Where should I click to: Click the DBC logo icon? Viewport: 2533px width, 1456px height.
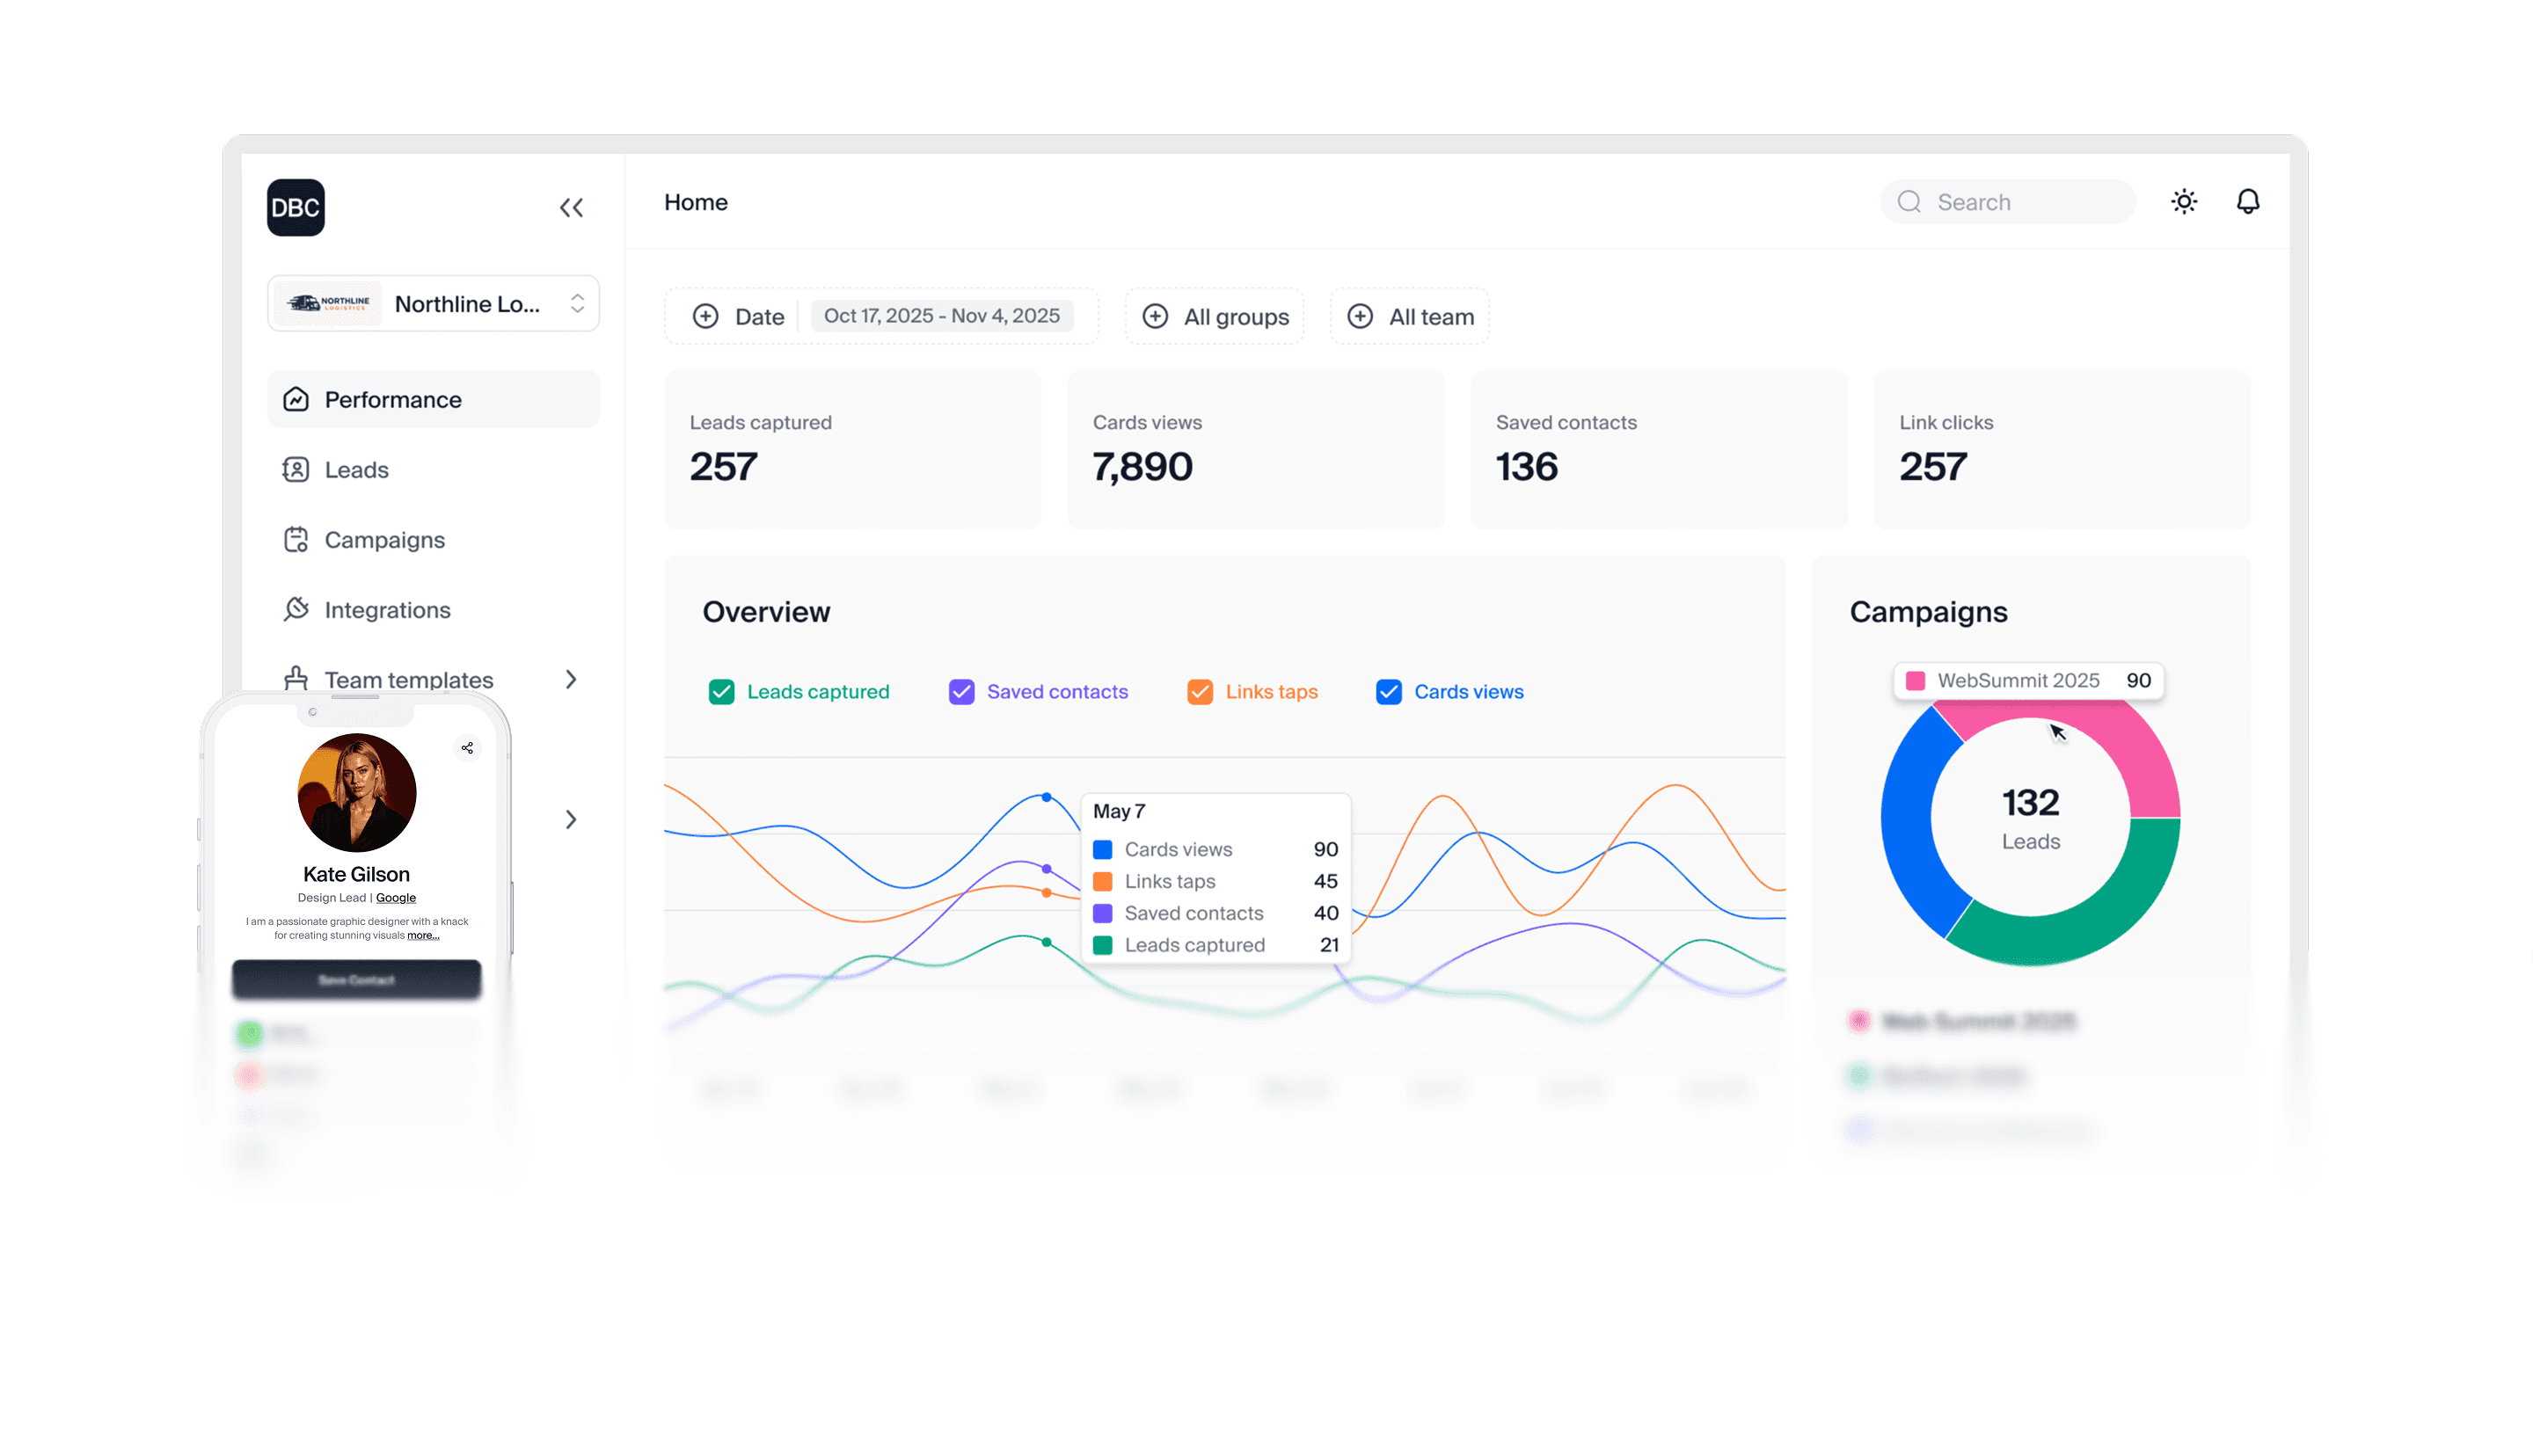(x=296, y=207)
